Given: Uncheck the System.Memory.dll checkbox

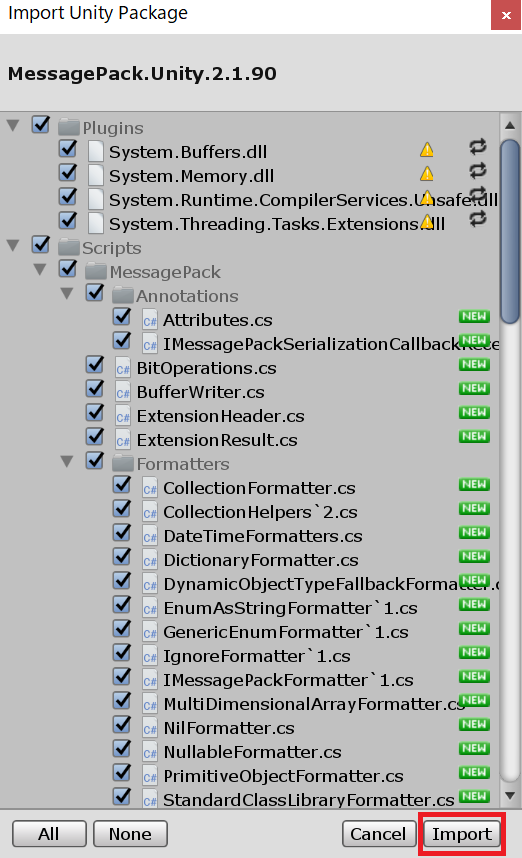Looking at the screenshot, I should pyautogui.click(x=68, y=173).
